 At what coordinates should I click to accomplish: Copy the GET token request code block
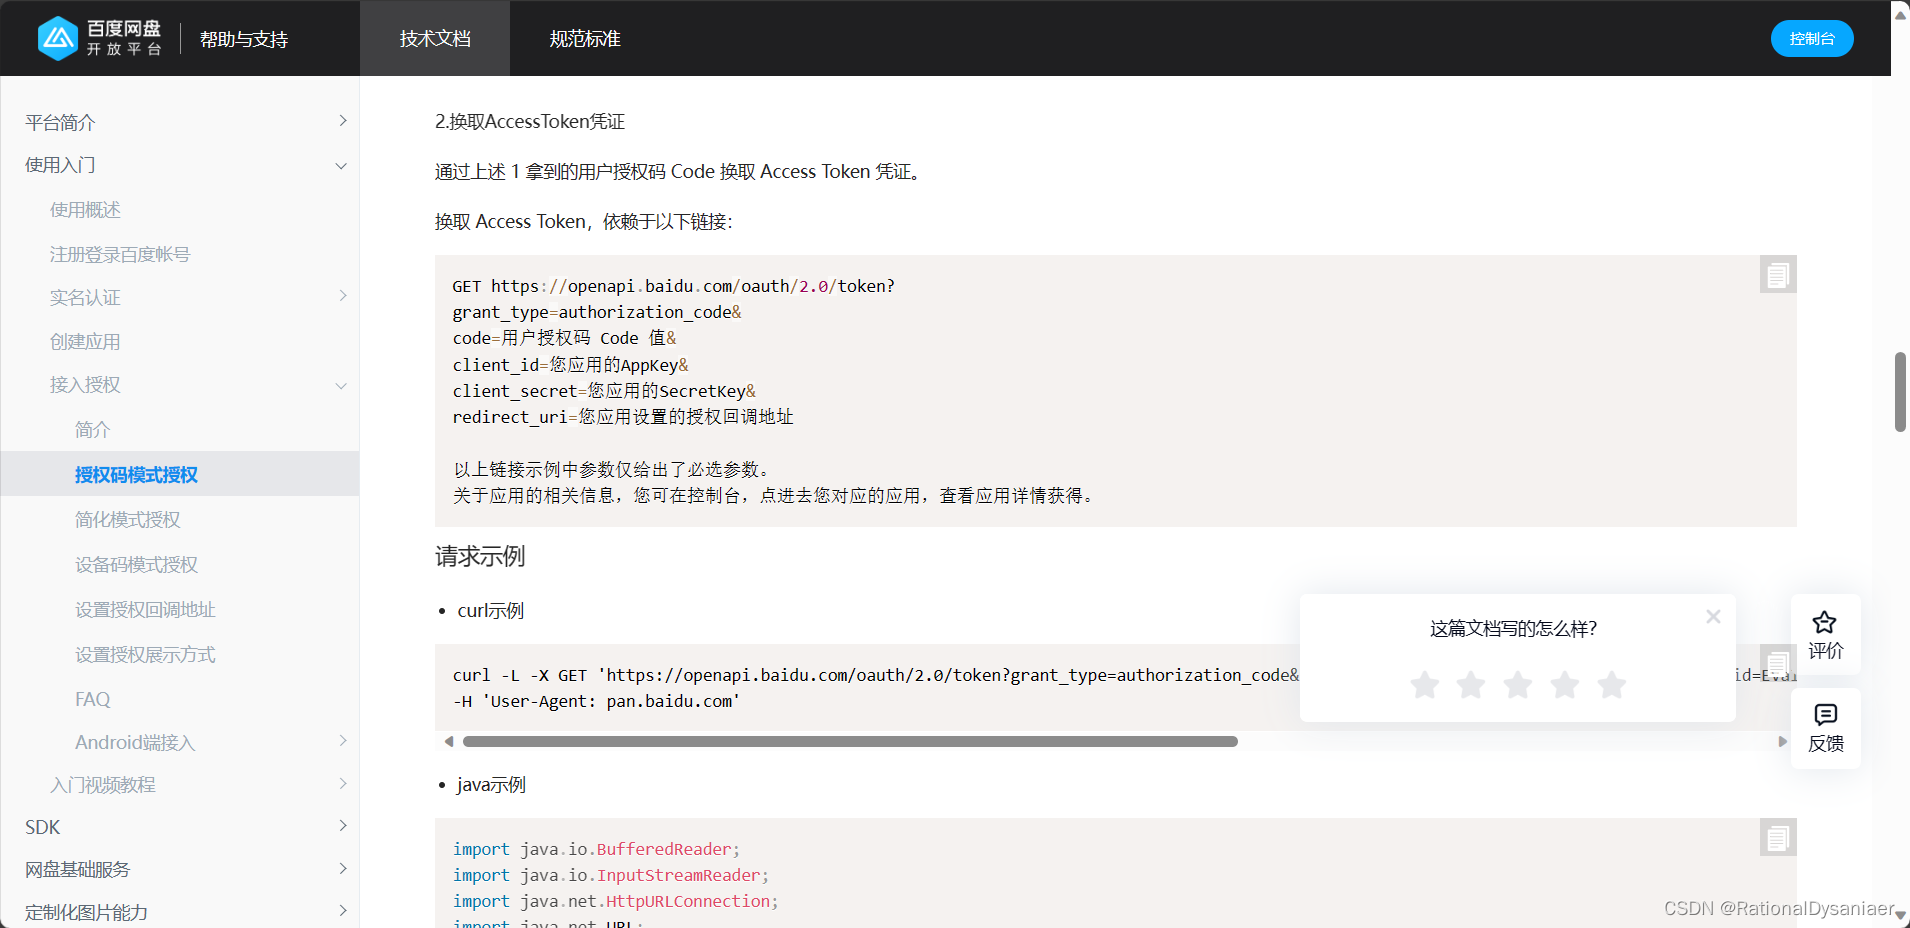(1777, 275)
